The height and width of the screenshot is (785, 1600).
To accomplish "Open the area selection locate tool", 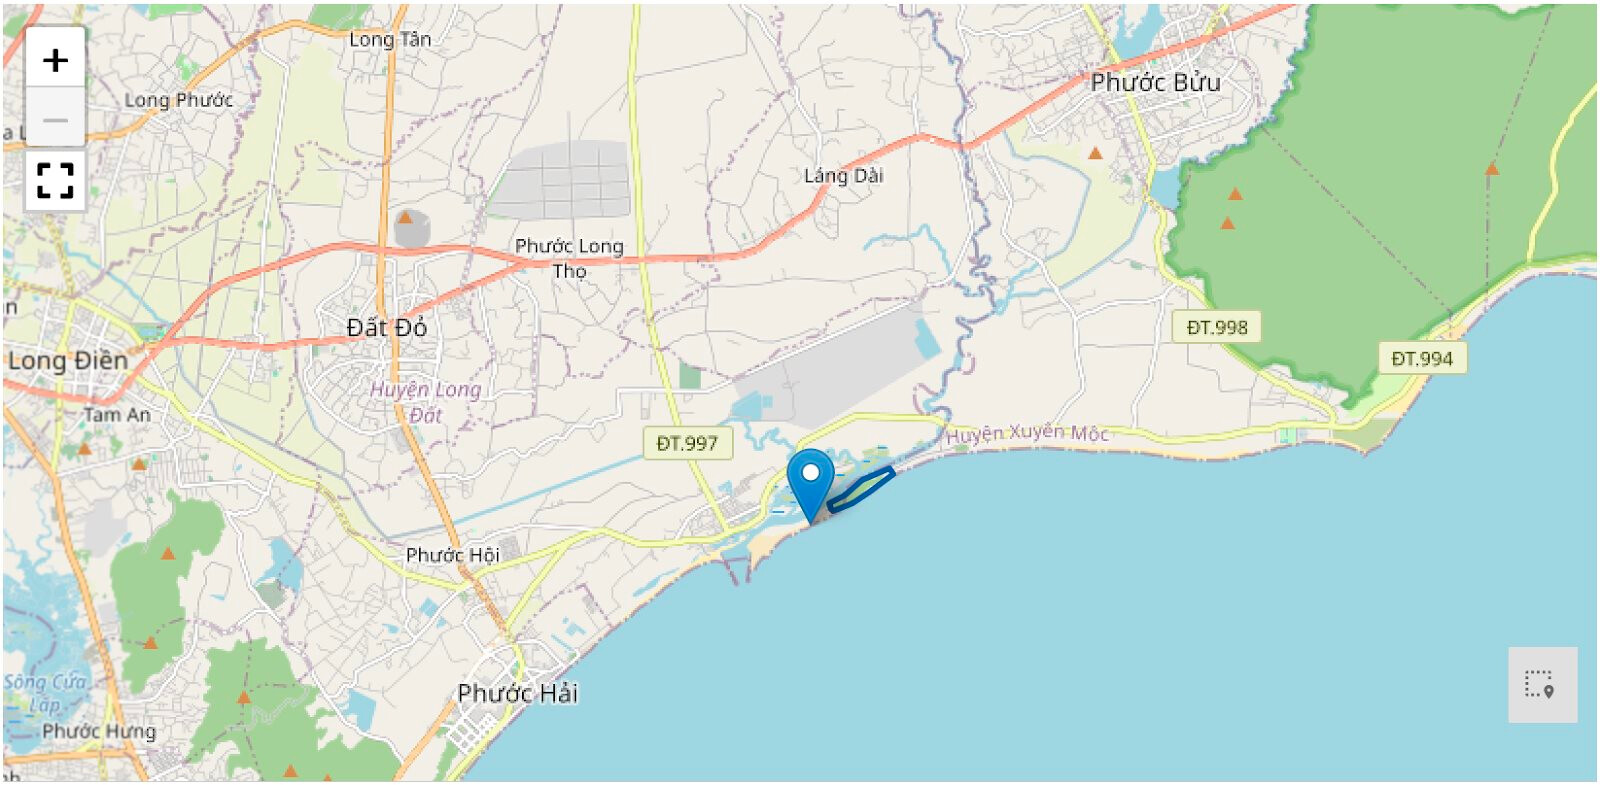I will [x=1542, y=685].
